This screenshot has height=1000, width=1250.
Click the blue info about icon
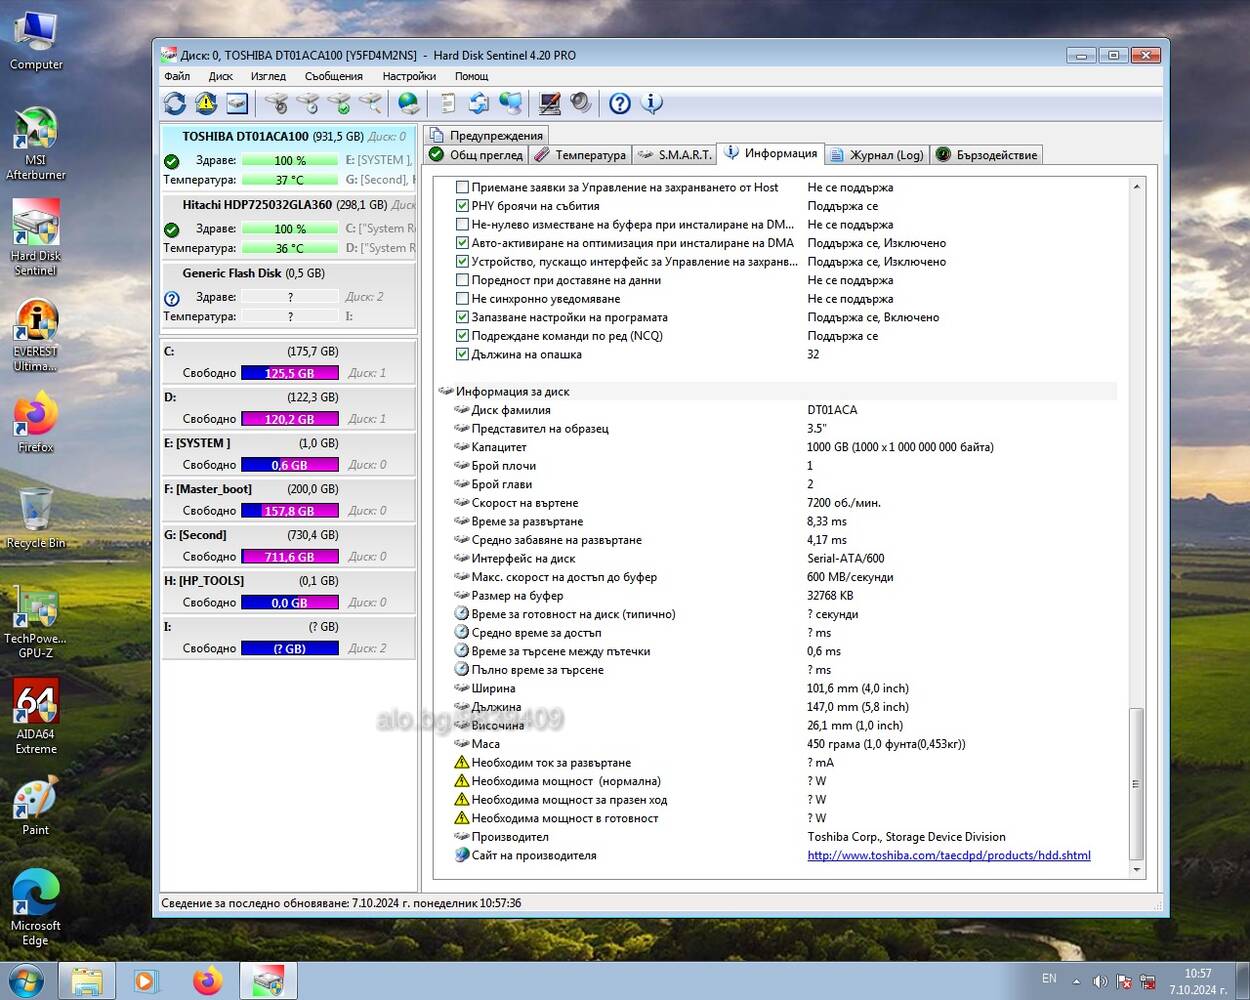(652, 103)
